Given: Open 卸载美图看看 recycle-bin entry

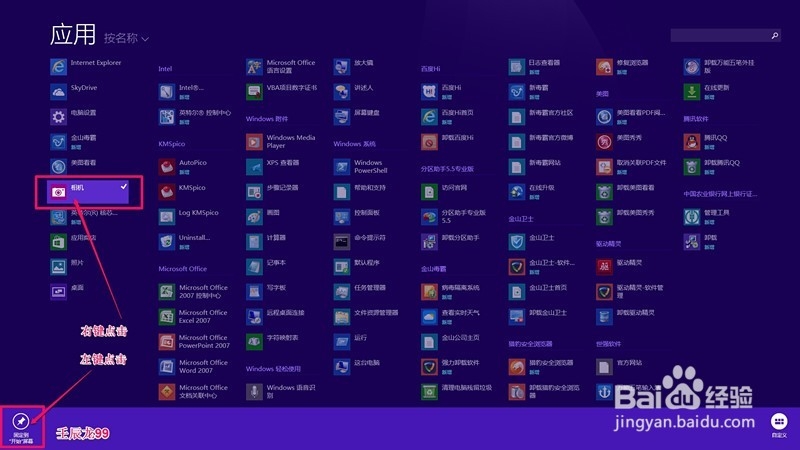Looking at the screenshot, I should coord(626,191).
